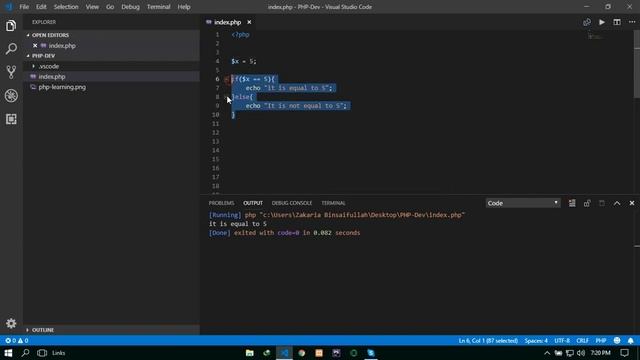Click the Clear Output icon

[x=572, y=203]
